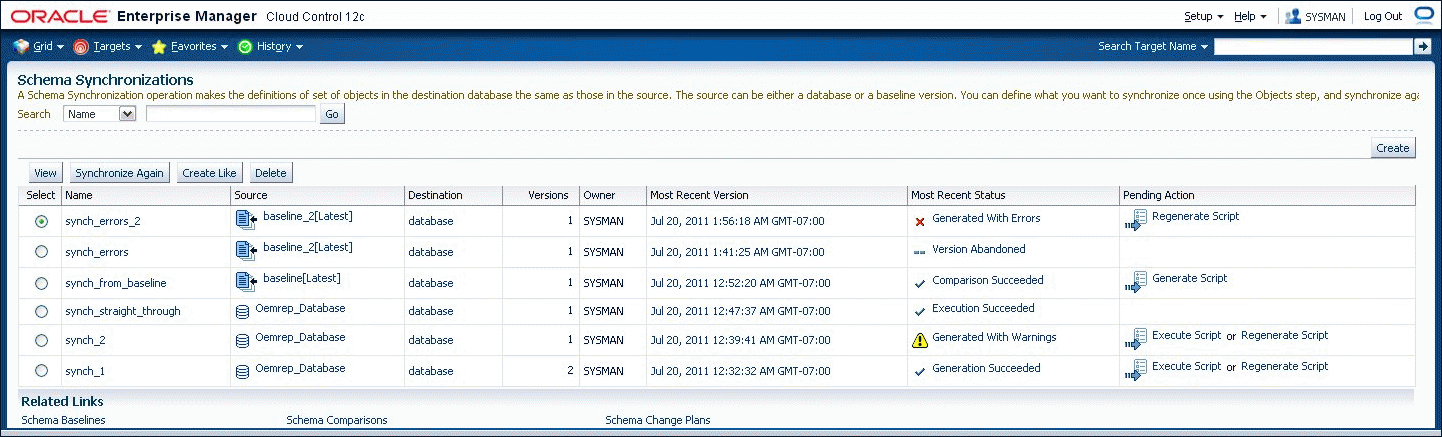This screenshot has width=1442, height=437.
Task: Open the Oemrep_Database source link for synch_2
Action: point(300,337)
